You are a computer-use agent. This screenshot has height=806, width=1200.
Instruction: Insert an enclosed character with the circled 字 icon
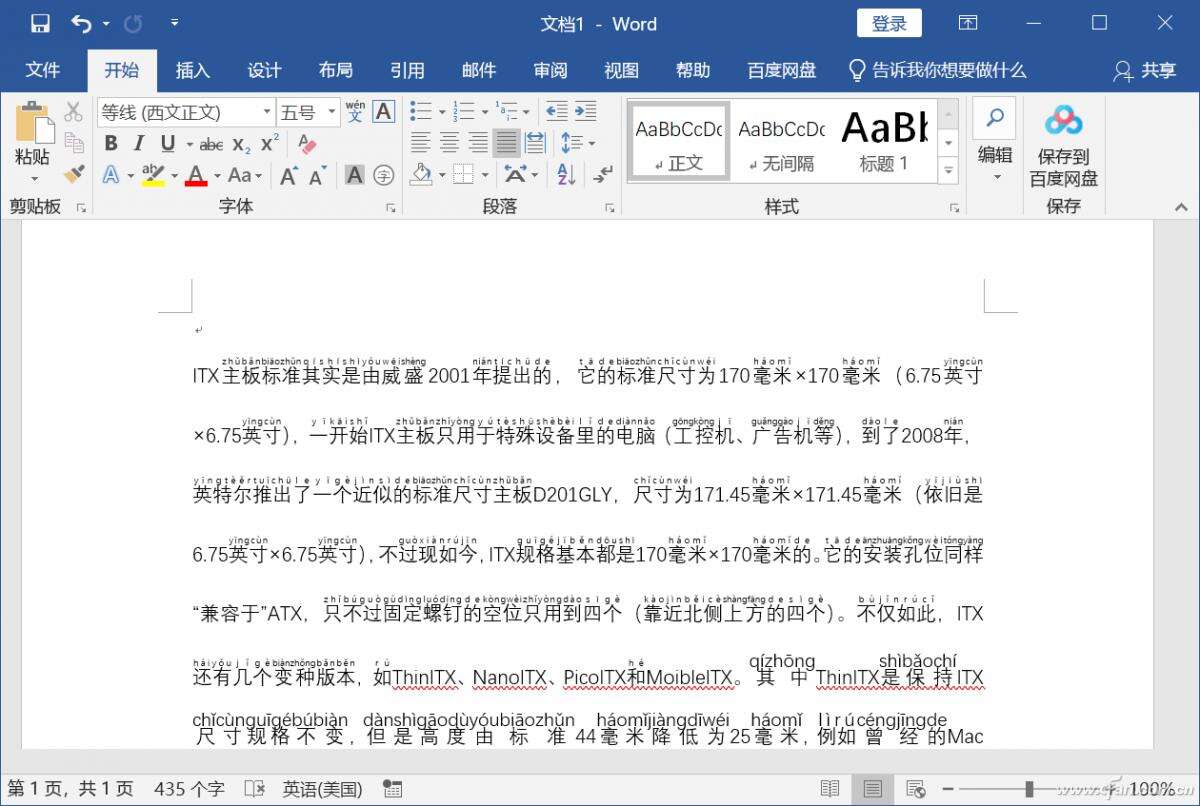point(384,175)
